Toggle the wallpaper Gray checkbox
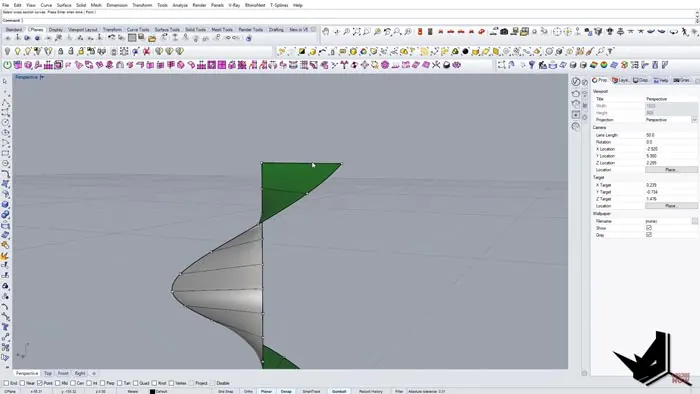The width and height of the screenshot is (700, 394). coord(649,235)
